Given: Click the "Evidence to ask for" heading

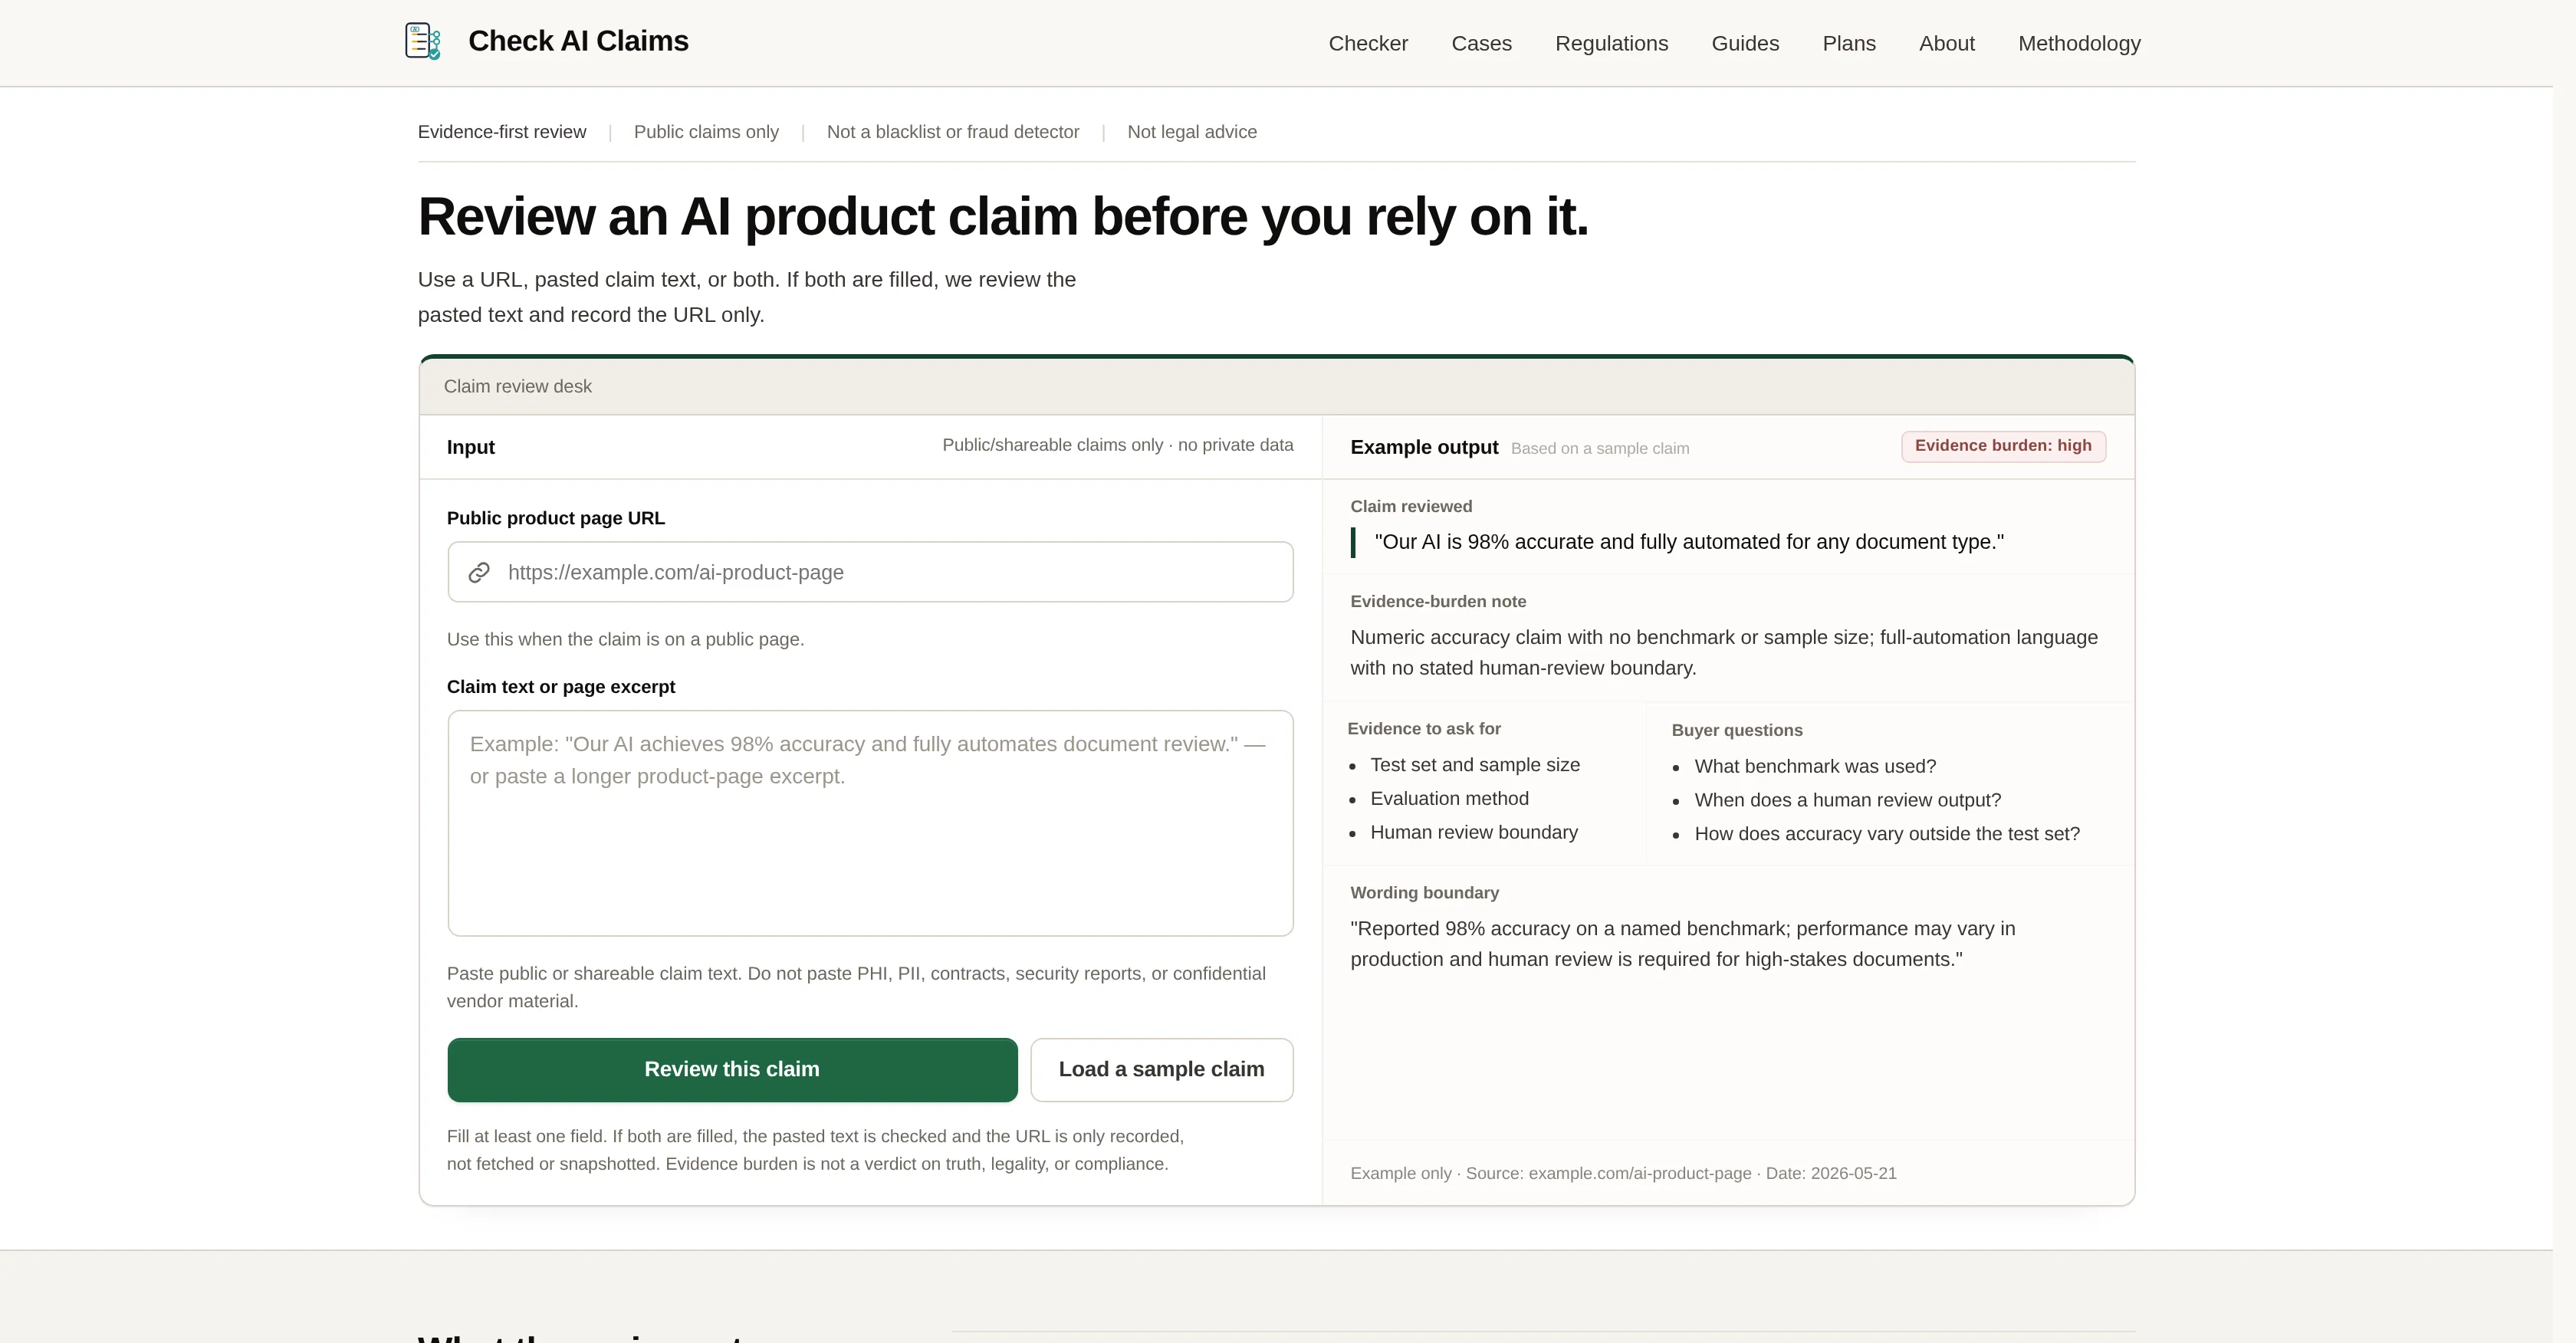Looking at the screenshot, I should (x=1423, y=729).
